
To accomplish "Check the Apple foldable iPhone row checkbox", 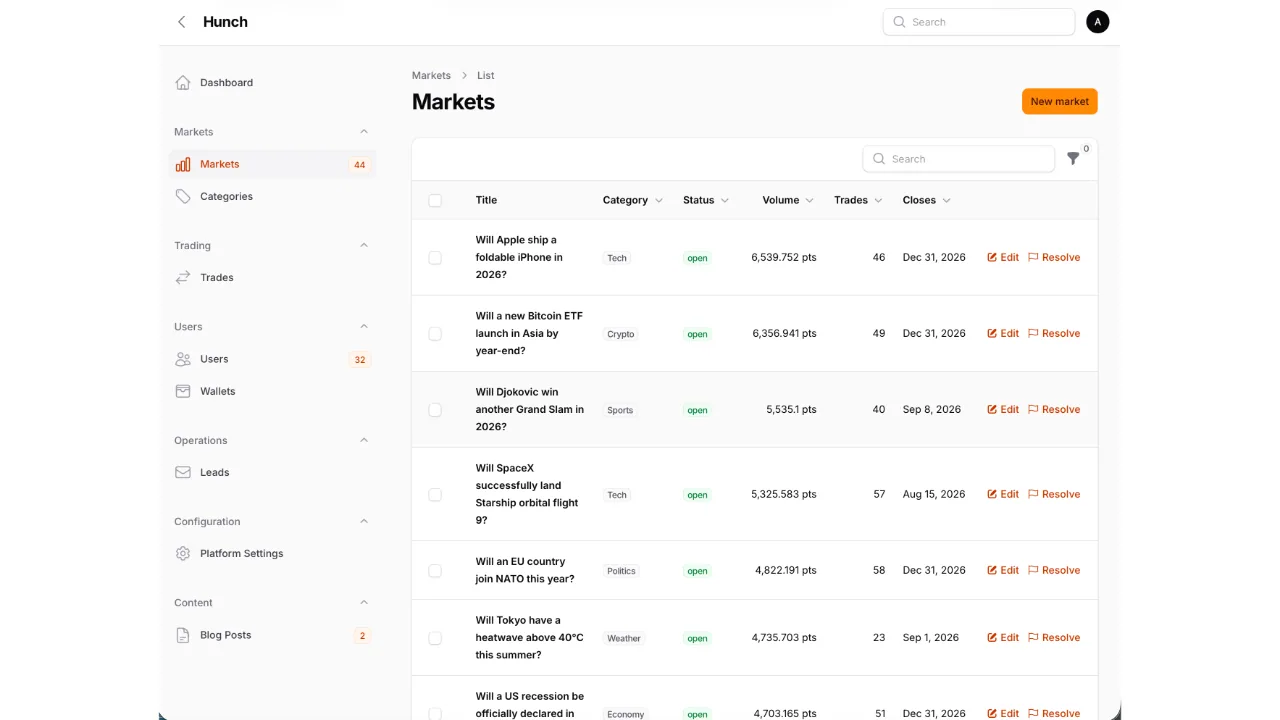I will pyautogui.click(x=435, y=258).
